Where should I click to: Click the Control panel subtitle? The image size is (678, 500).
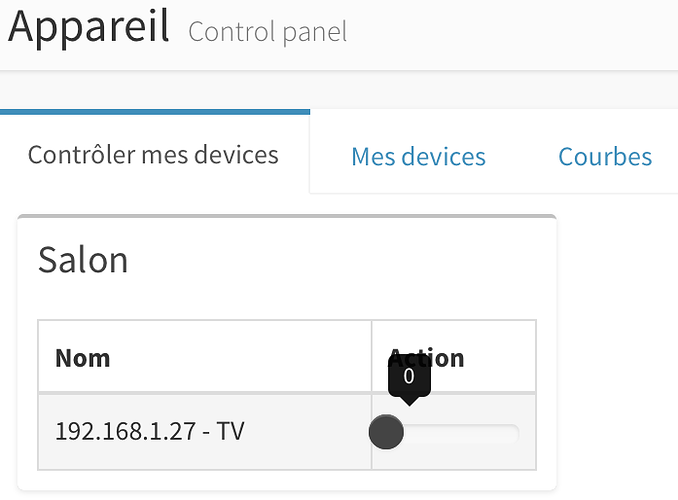267,32
